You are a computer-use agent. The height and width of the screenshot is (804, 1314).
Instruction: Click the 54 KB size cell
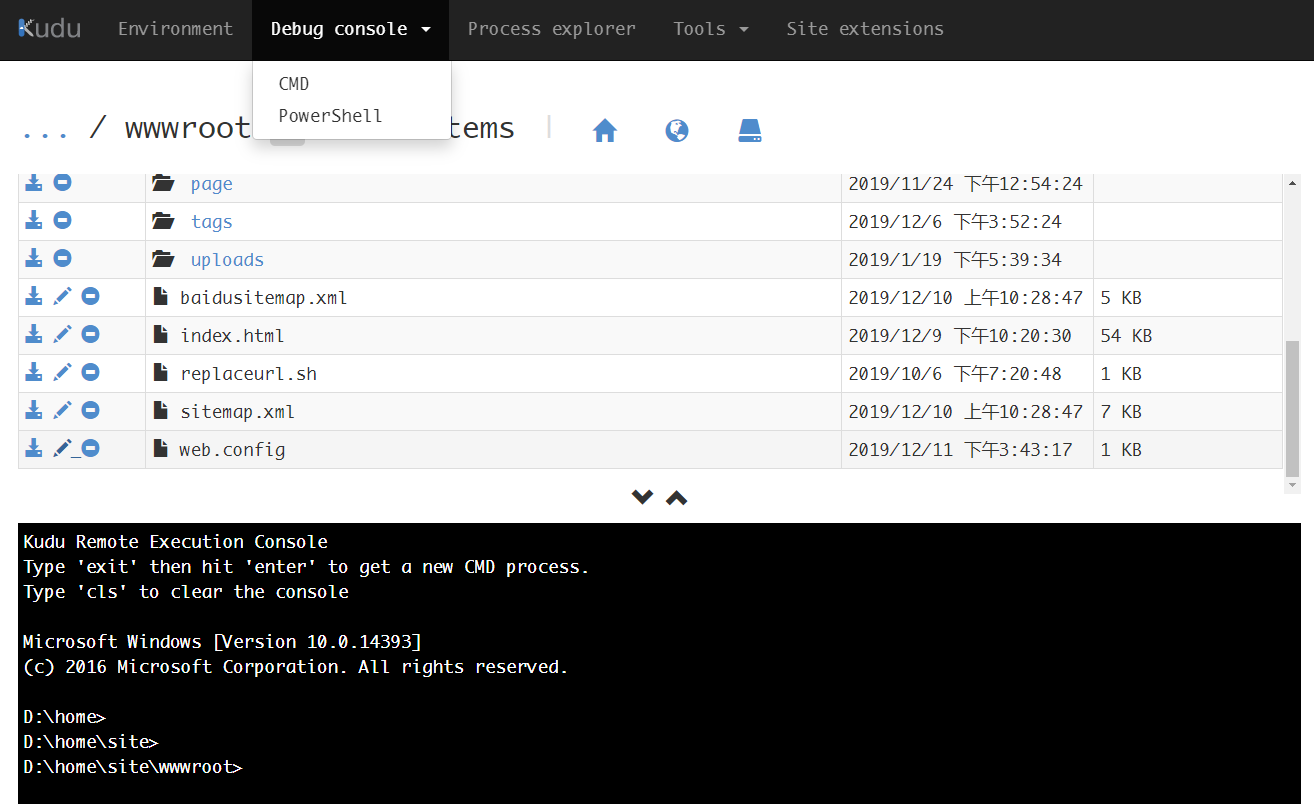pos(1188,336)
